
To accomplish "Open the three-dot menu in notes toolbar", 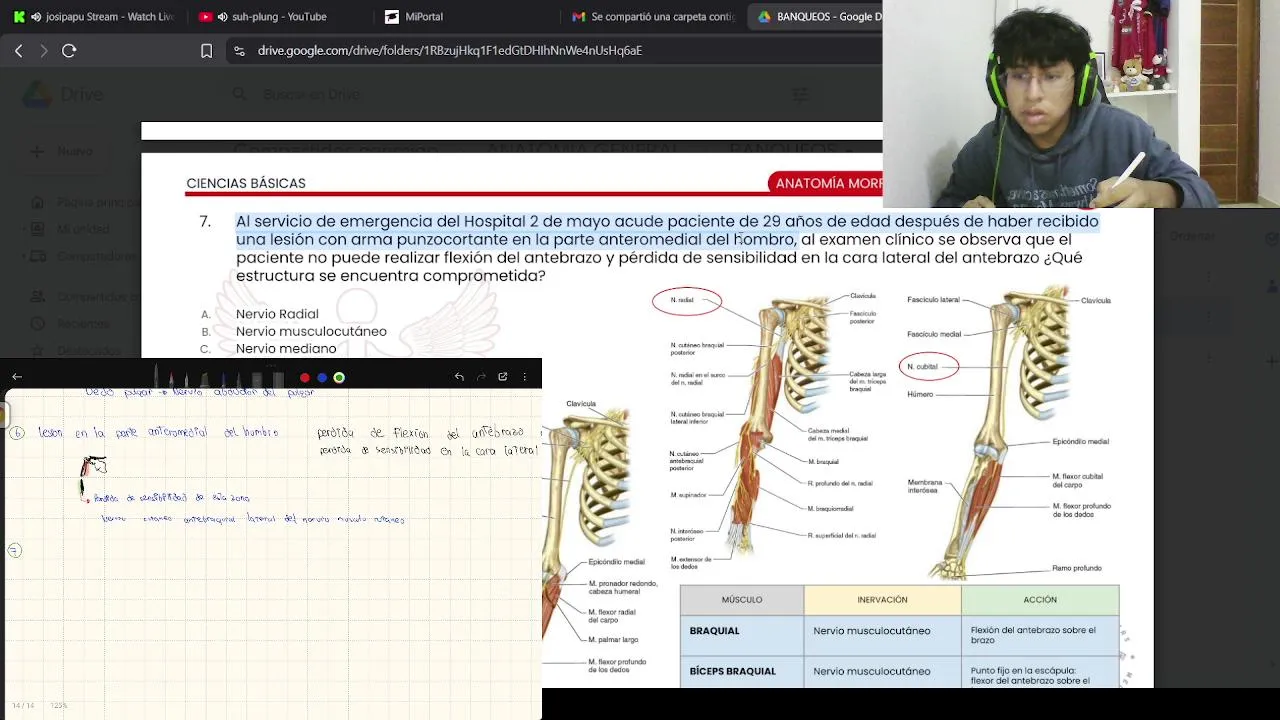I will 524,377.
